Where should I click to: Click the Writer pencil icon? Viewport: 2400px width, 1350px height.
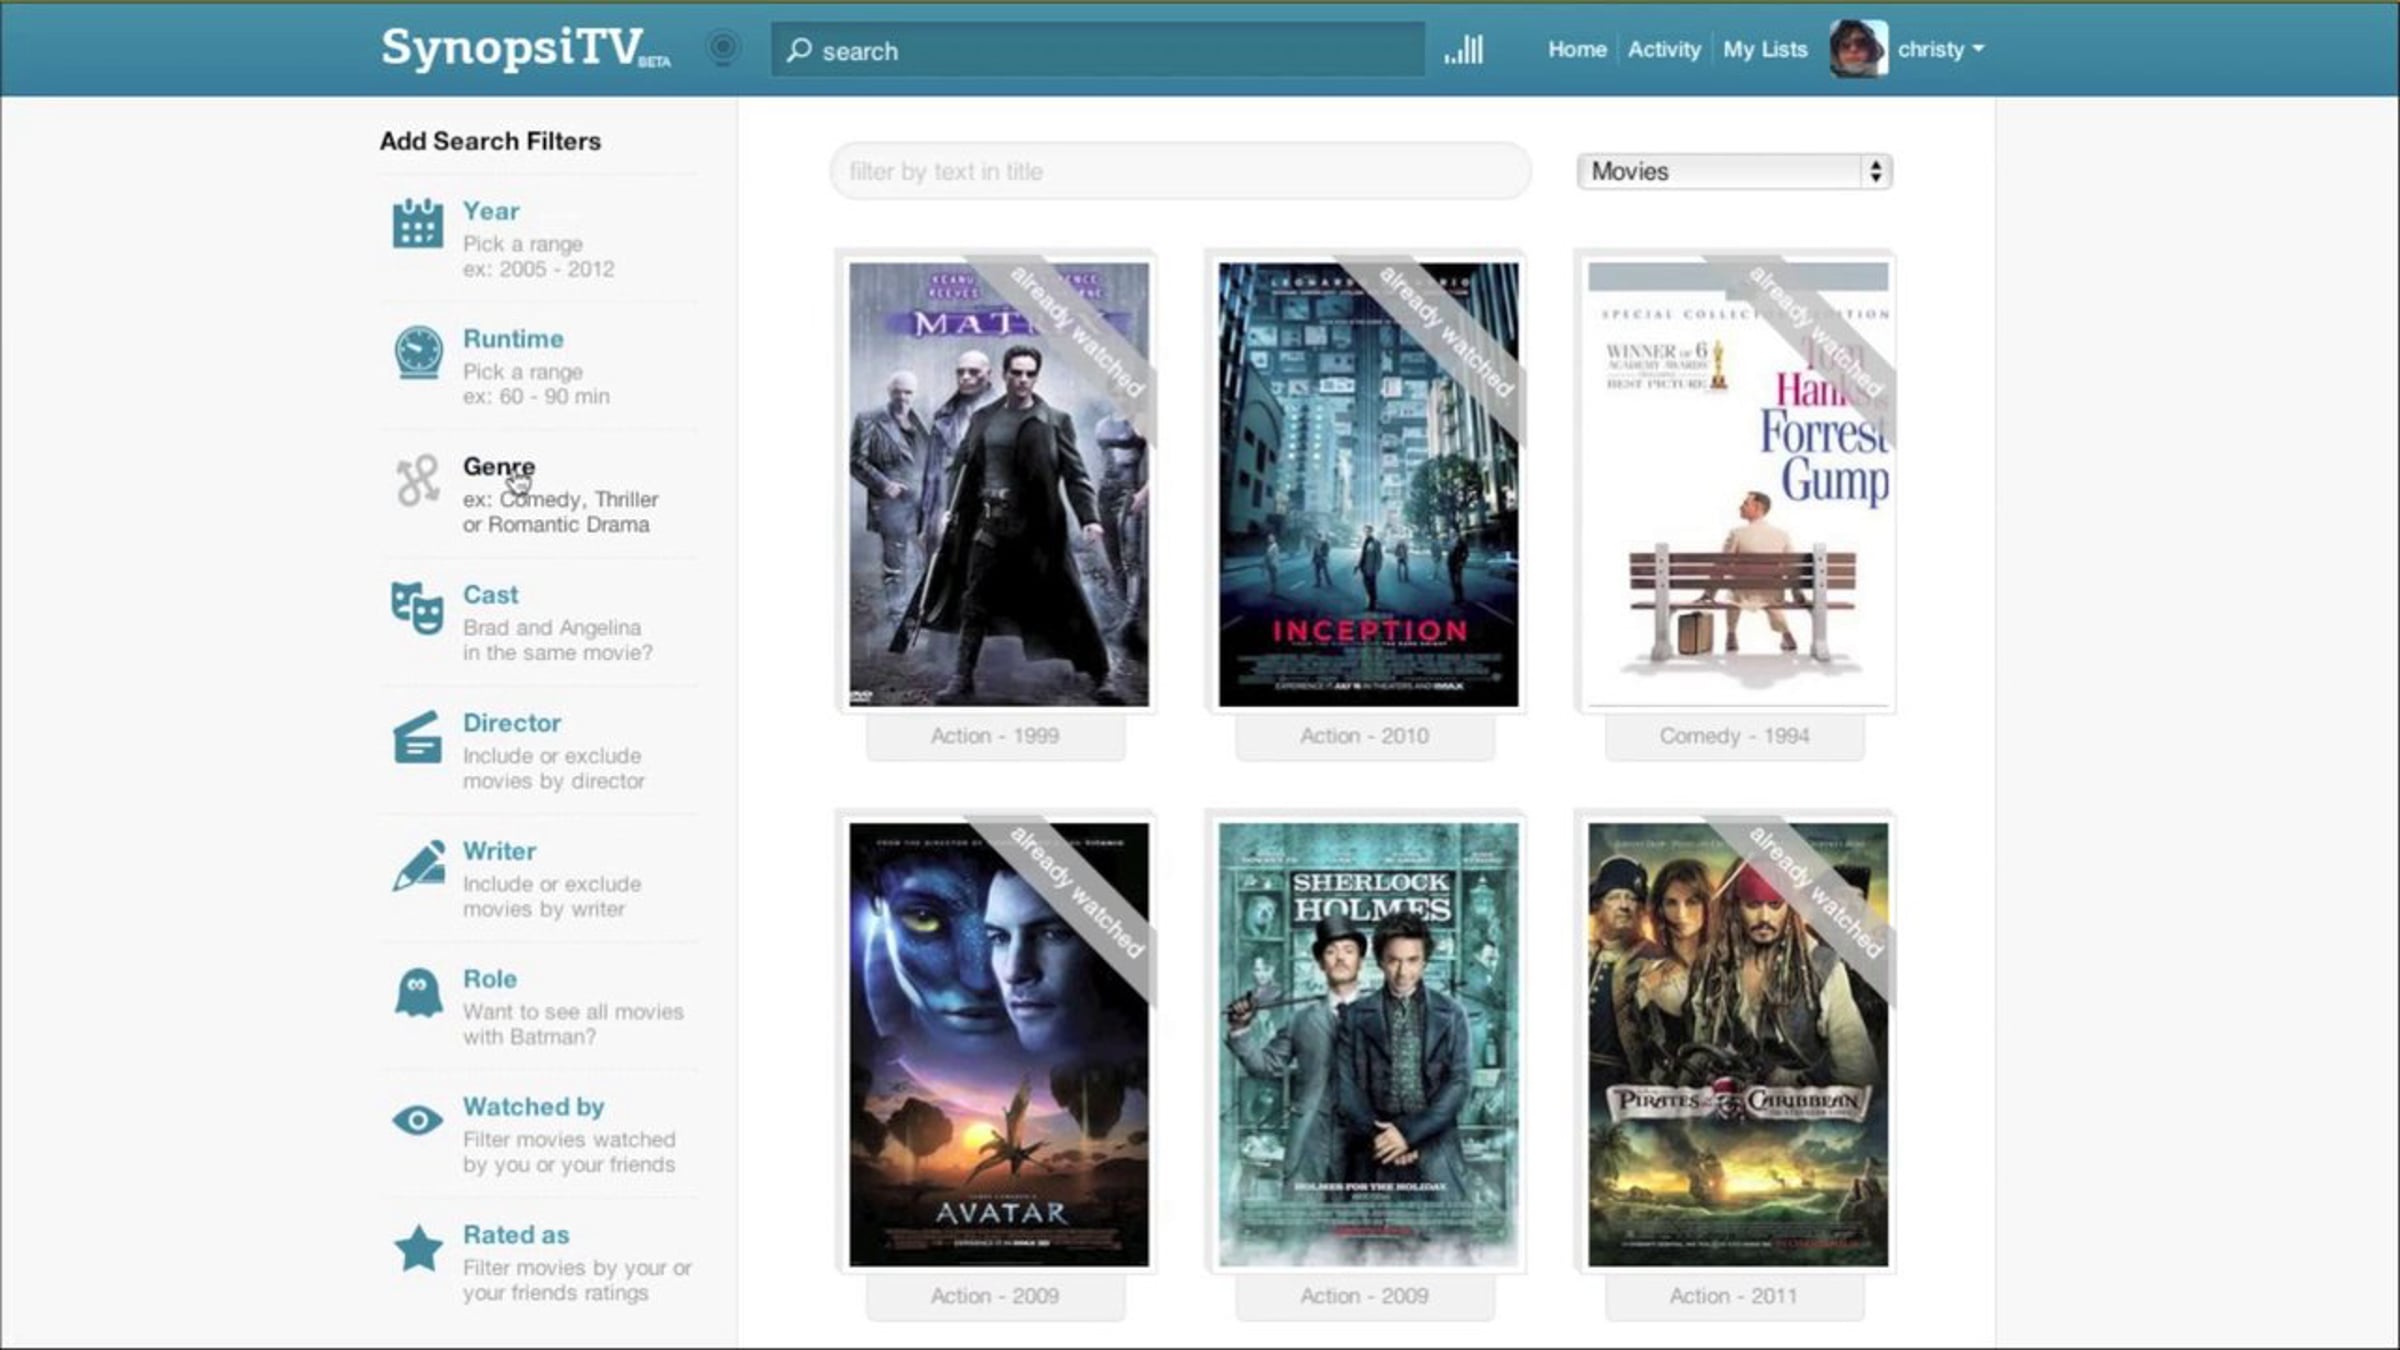point(418,866)
